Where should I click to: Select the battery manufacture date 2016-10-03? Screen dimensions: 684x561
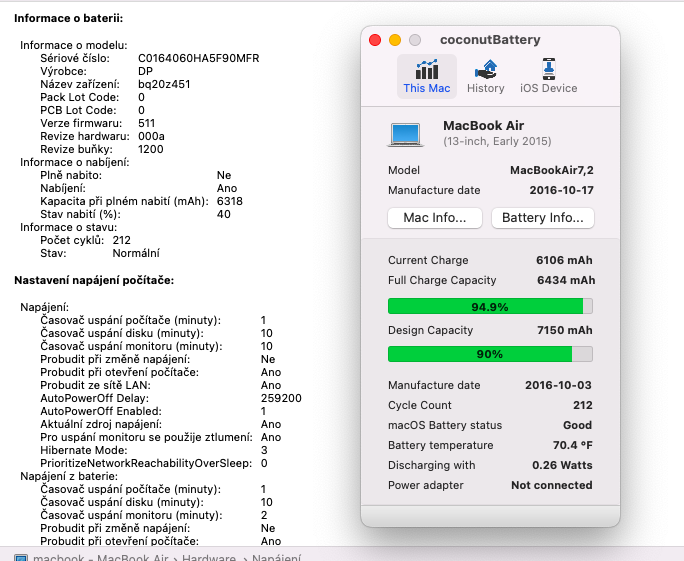558,385
